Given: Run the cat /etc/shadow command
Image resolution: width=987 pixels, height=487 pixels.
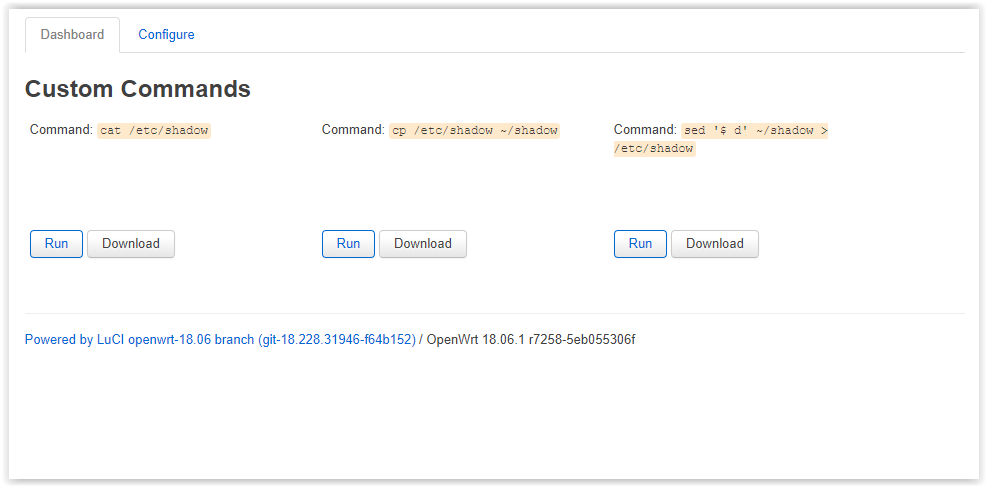Looking at the screenshot, I should click(x=56, y=244).
